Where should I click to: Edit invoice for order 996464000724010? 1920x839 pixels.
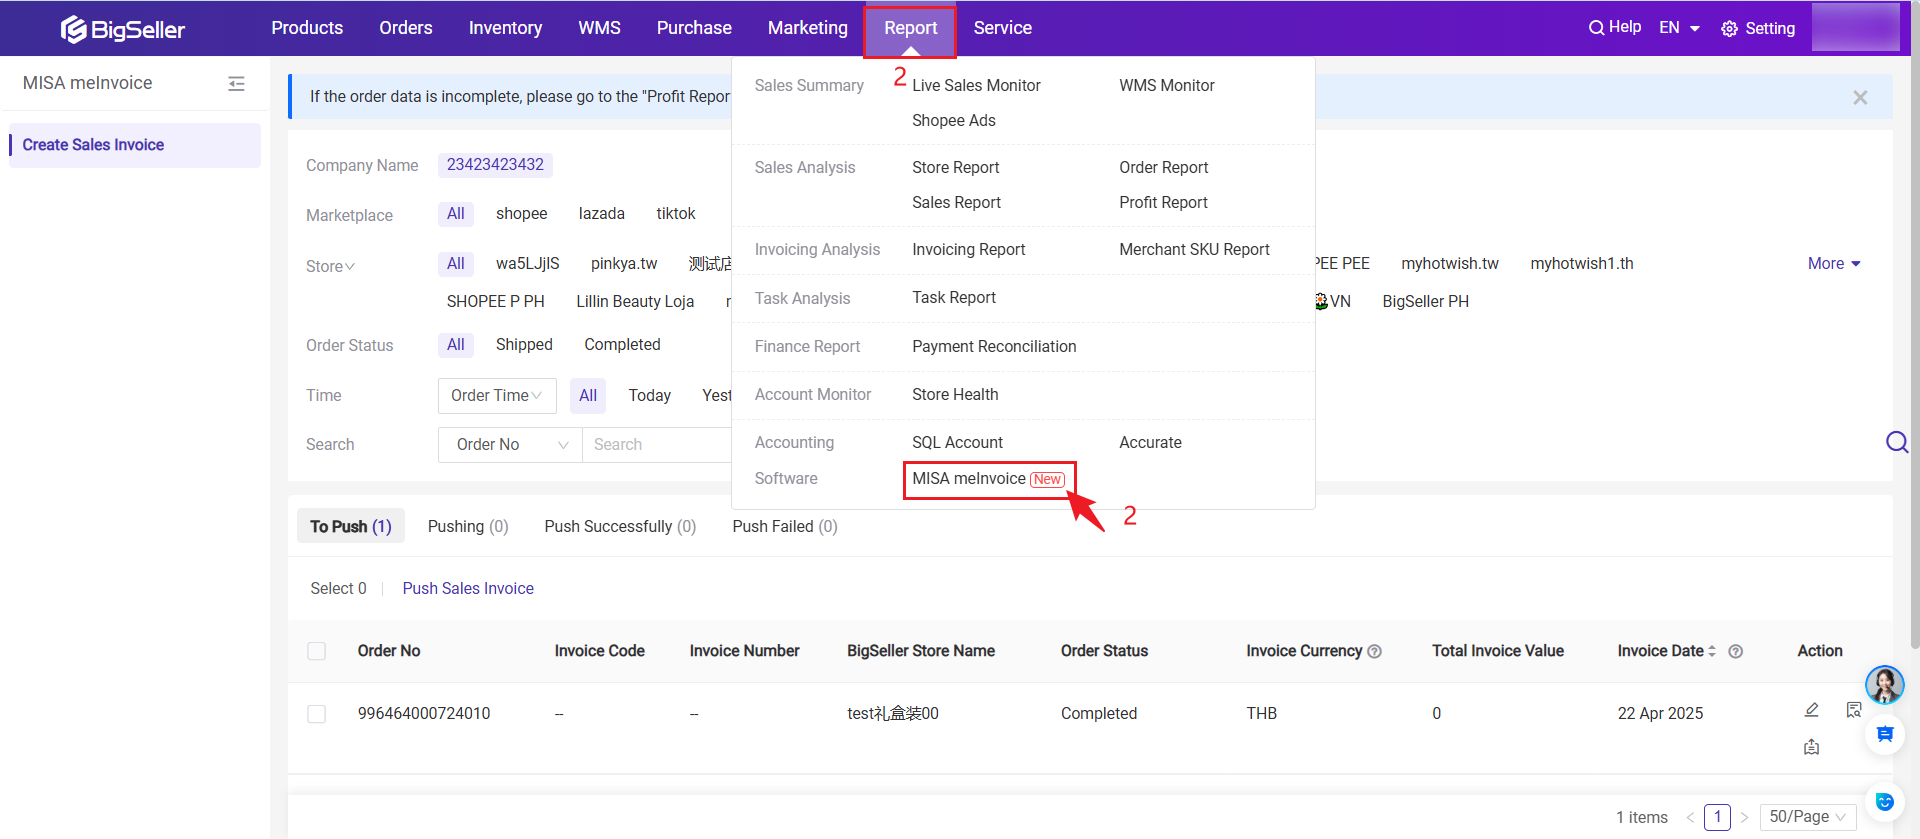[x=1811, y=710]
